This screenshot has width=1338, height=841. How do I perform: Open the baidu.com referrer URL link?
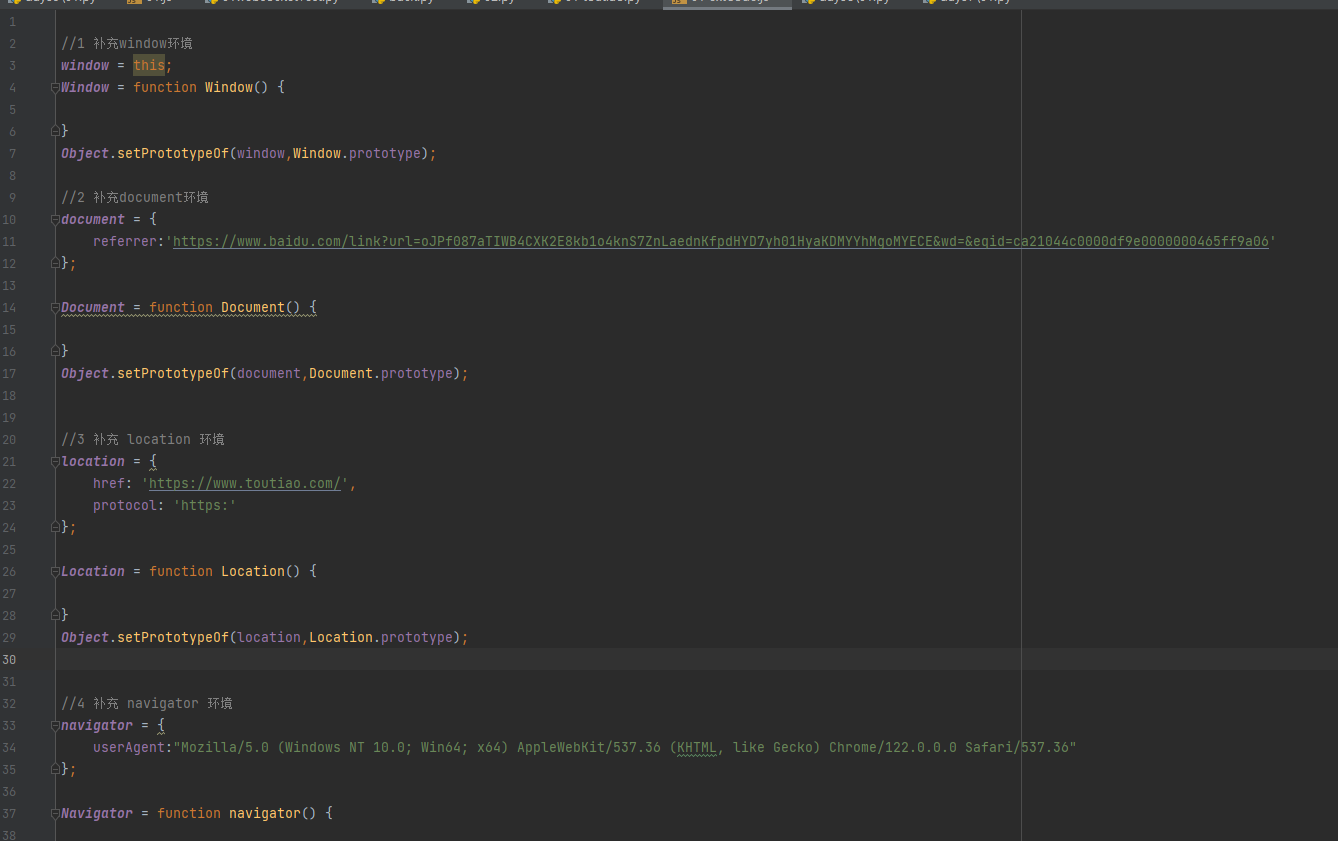721,241
